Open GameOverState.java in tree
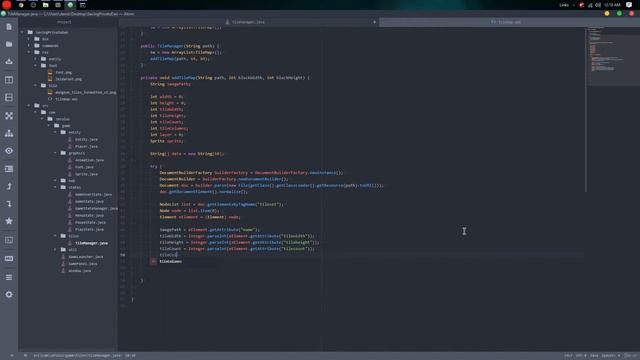 (93, 194)
